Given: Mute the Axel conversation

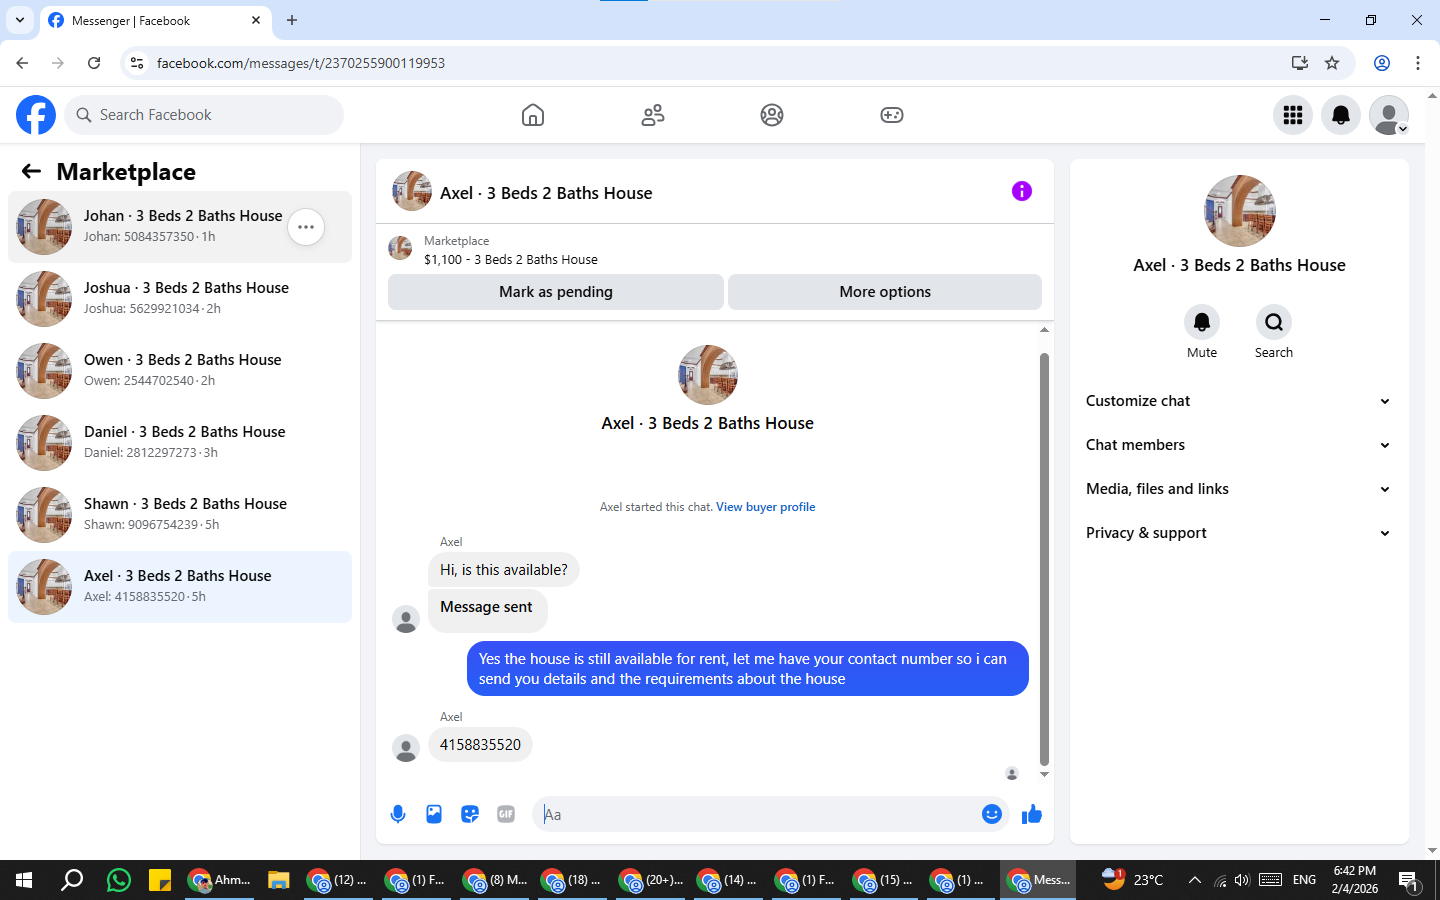Looking at the screenshot, I should click(x=1202, y=322).
